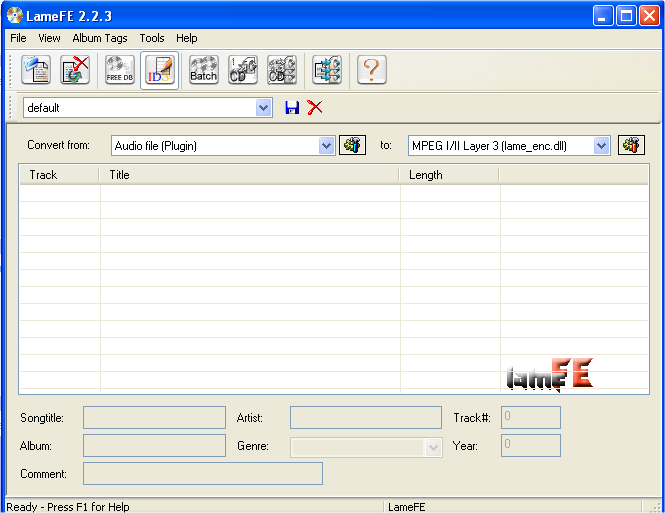665x513 pixels.
Task: Click the LameFE title bar CD icon
Action: [15, 16]
